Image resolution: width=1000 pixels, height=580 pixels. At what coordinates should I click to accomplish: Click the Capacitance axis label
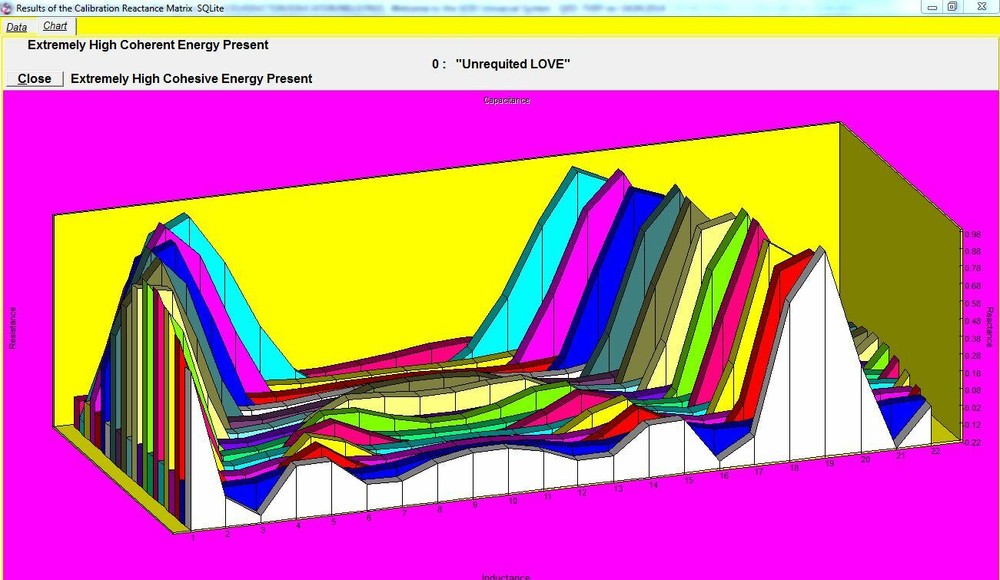506,99
